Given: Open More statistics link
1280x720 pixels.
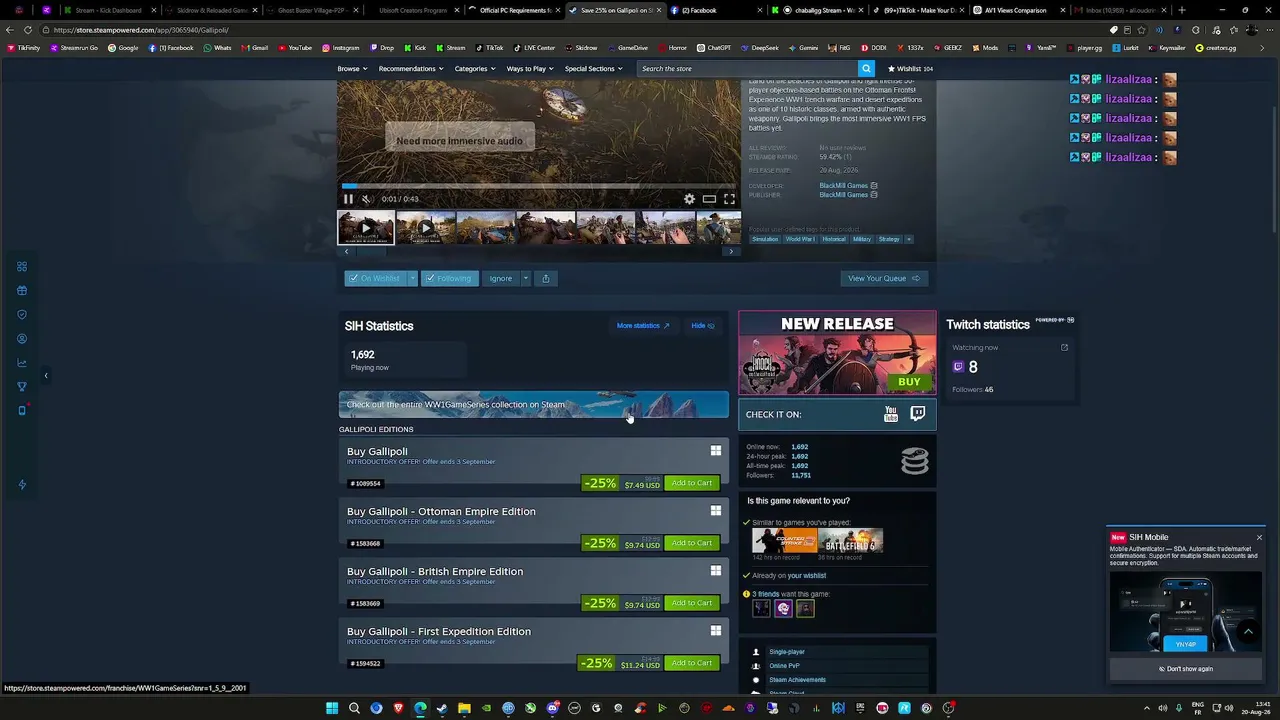Looking at the screenshot, I should tap(643, 326).
